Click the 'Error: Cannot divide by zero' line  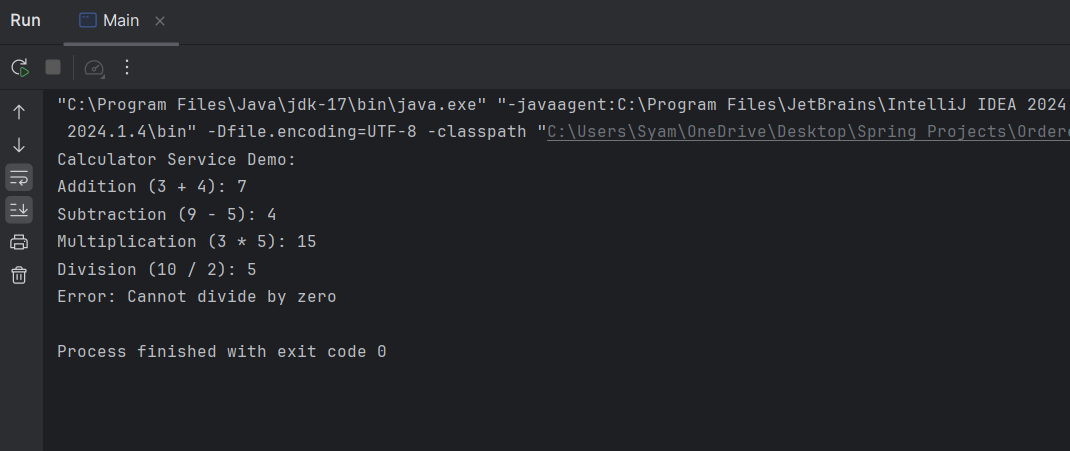[x=197, y=297]
